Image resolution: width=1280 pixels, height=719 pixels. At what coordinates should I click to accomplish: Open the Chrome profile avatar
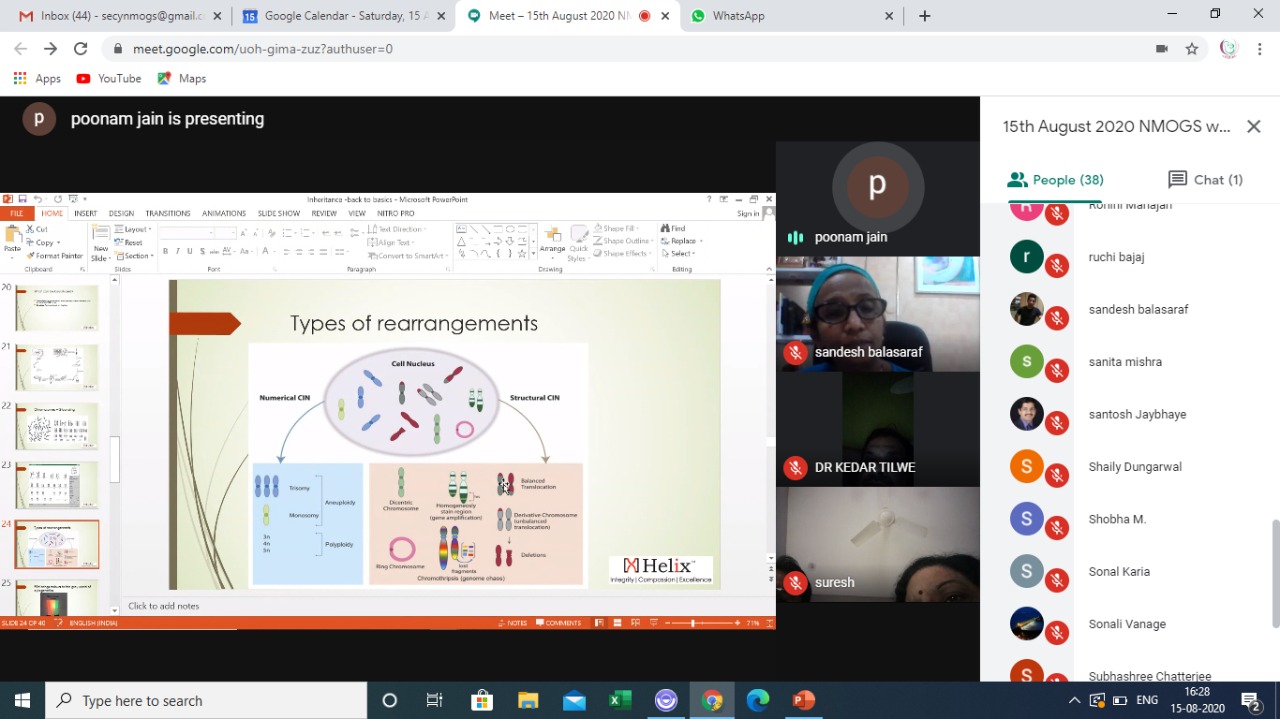pyautogui.click(x=1228, y=48)
